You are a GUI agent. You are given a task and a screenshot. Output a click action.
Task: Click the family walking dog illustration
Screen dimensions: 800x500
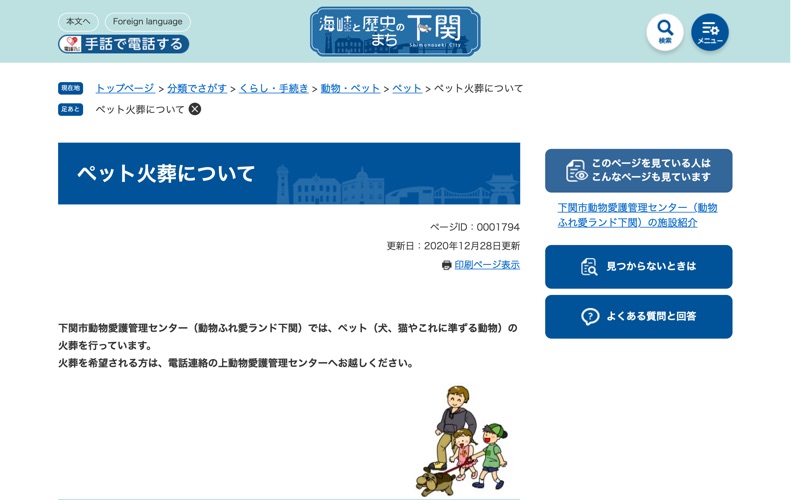pos(462,441)
